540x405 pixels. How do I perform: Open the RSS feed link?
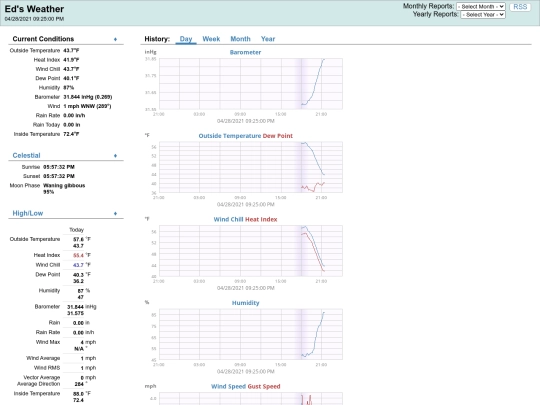pyautogui.click(x=520, y=7)
